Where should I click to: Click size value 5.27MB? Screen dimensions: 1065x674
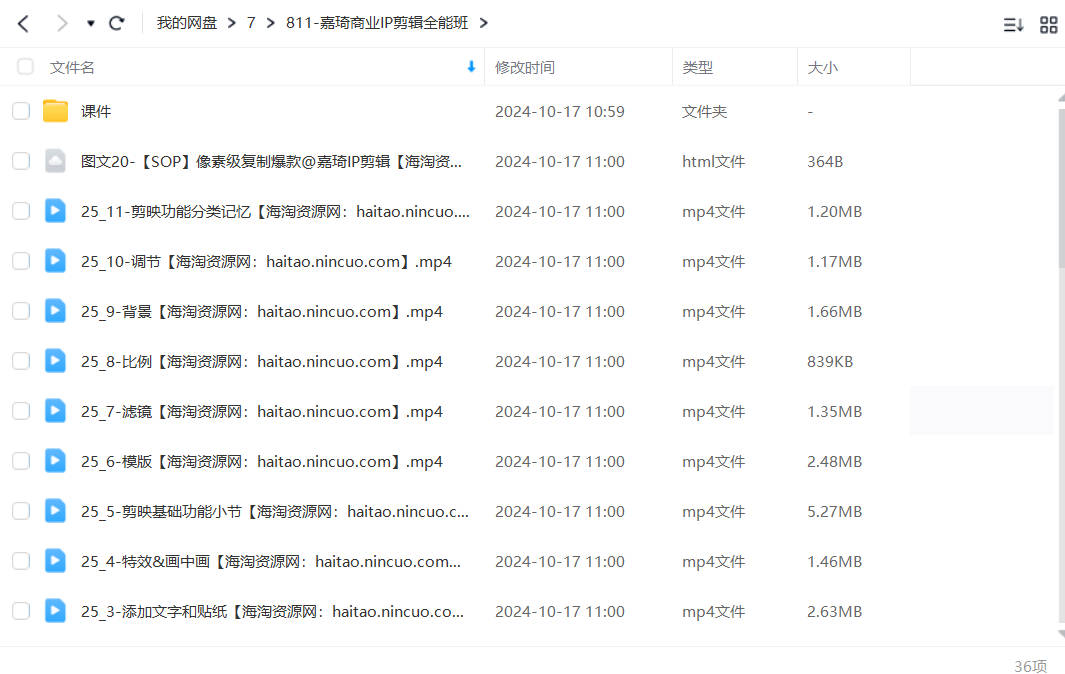click(x=835, y=512)
